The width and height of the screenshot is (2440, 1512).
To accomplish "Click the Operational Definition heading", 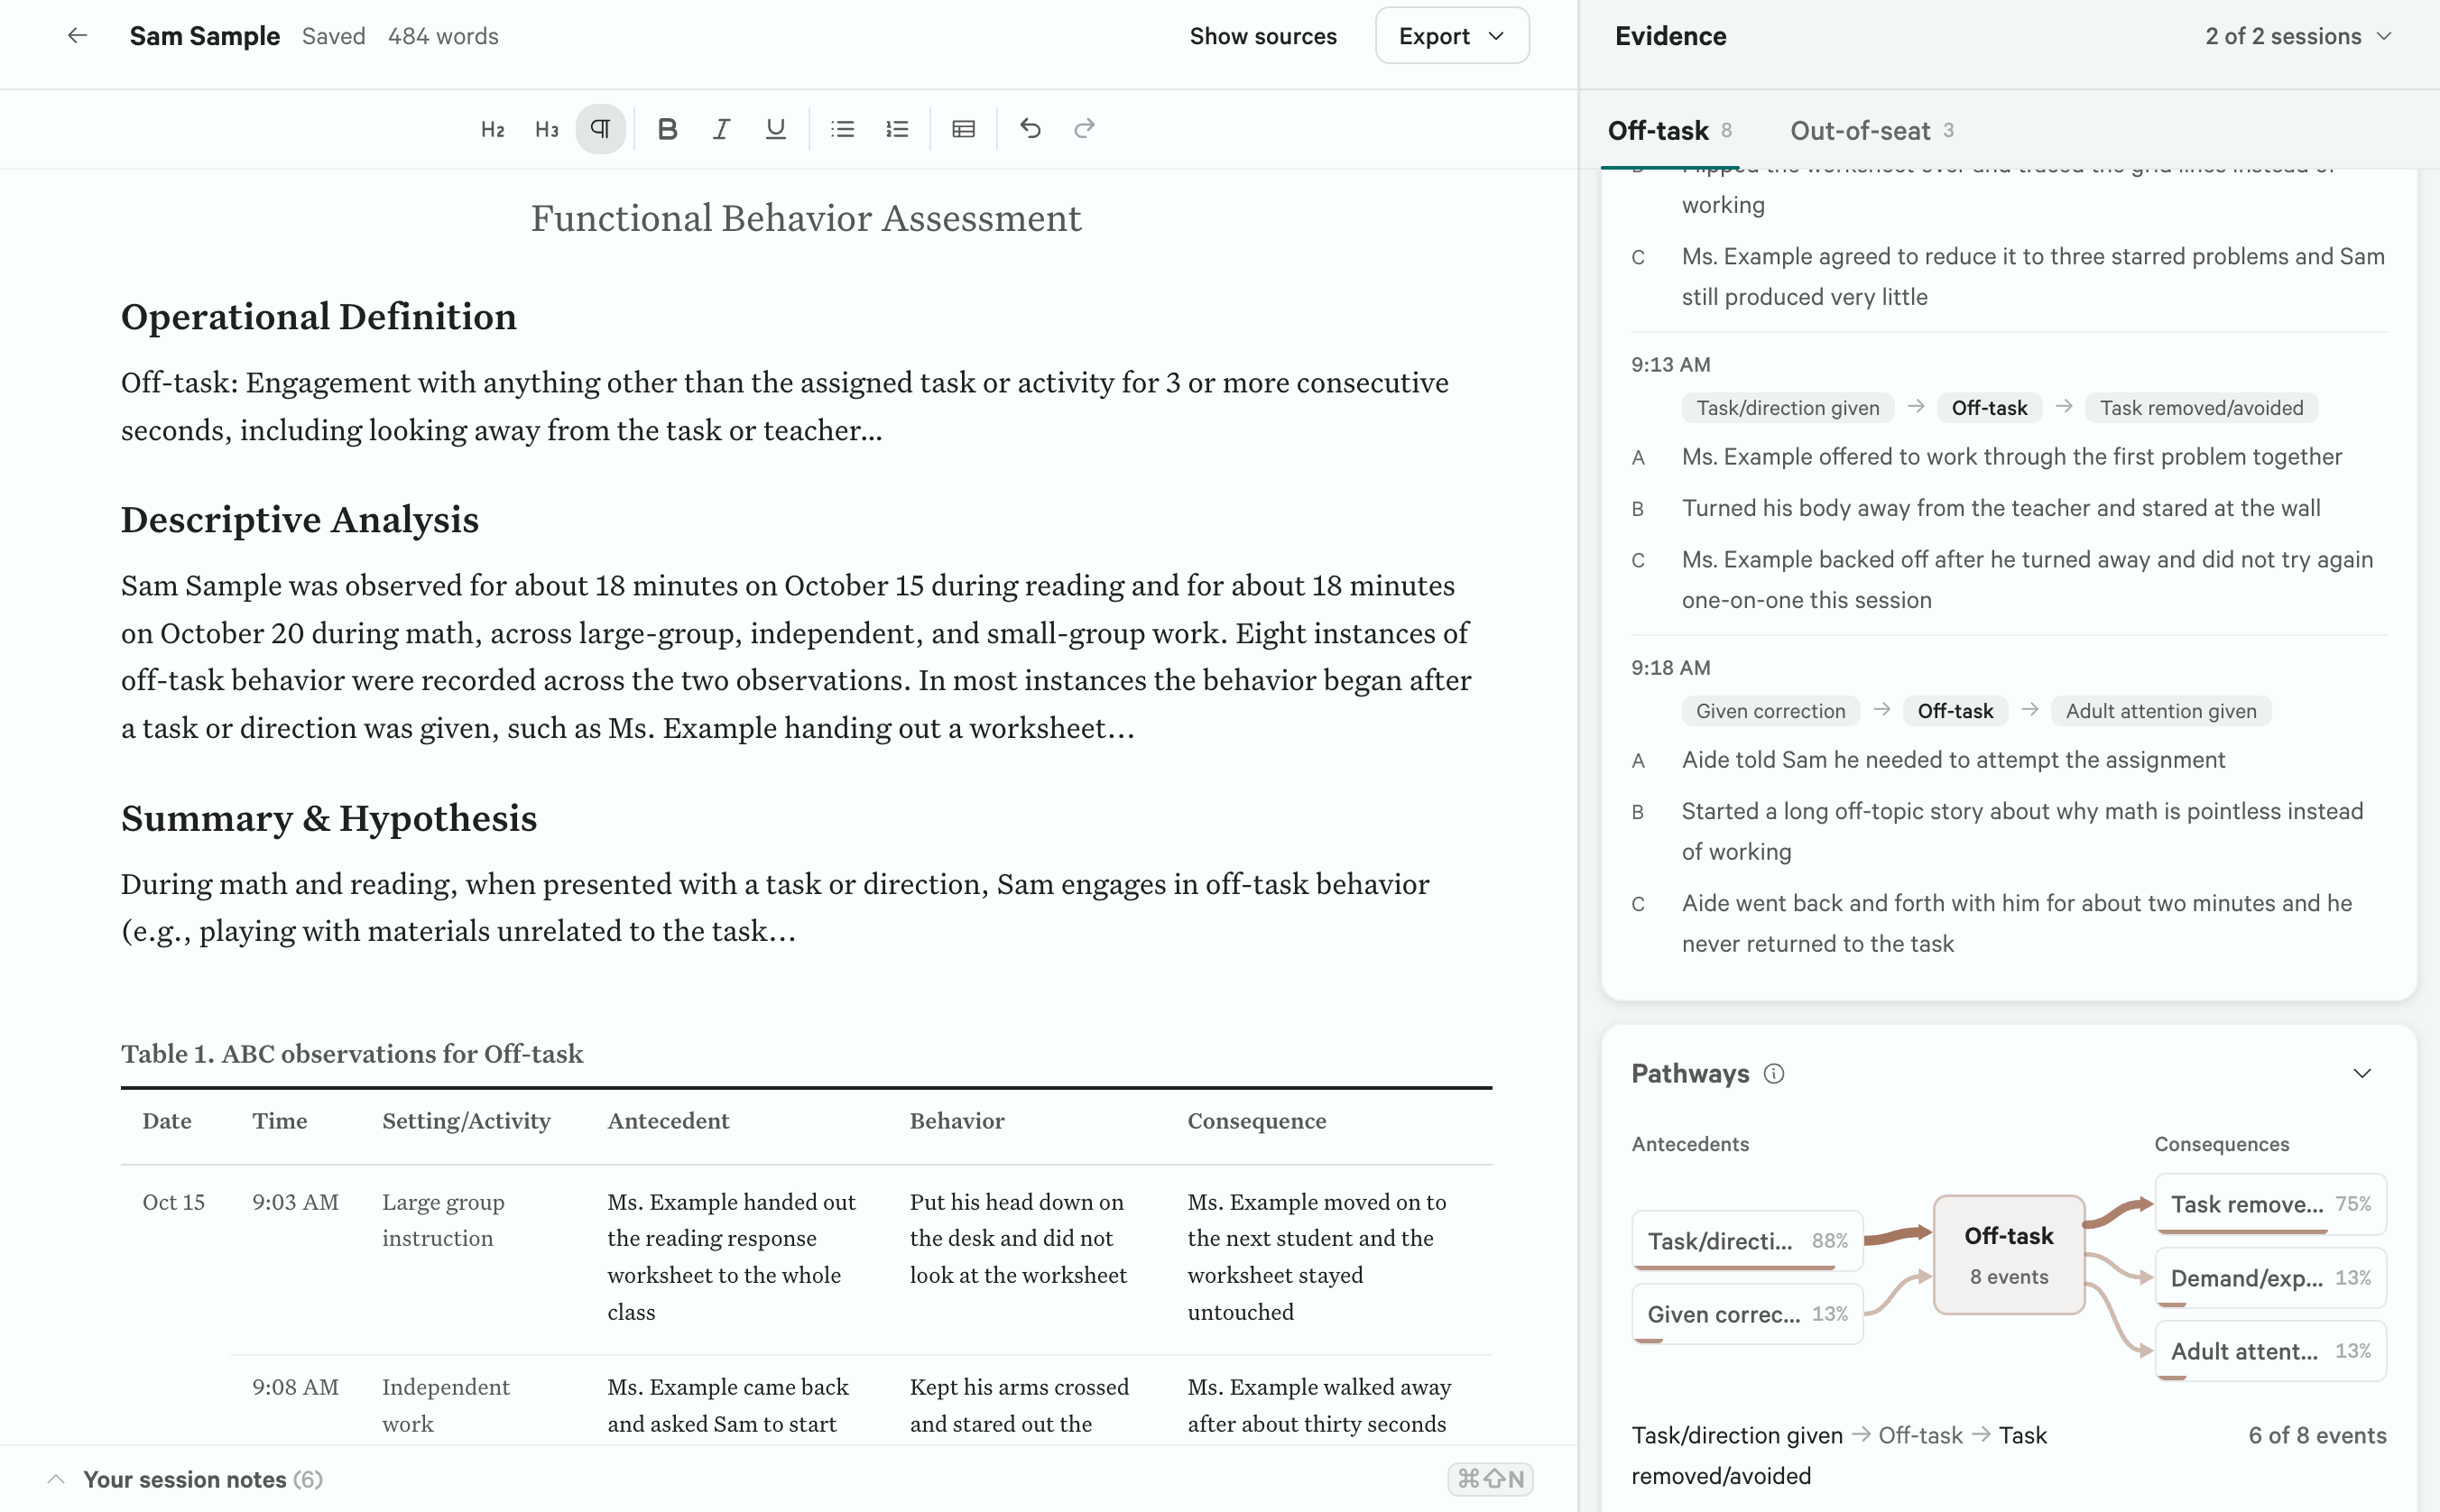I will pyautogui.click(x=319, y=317).
